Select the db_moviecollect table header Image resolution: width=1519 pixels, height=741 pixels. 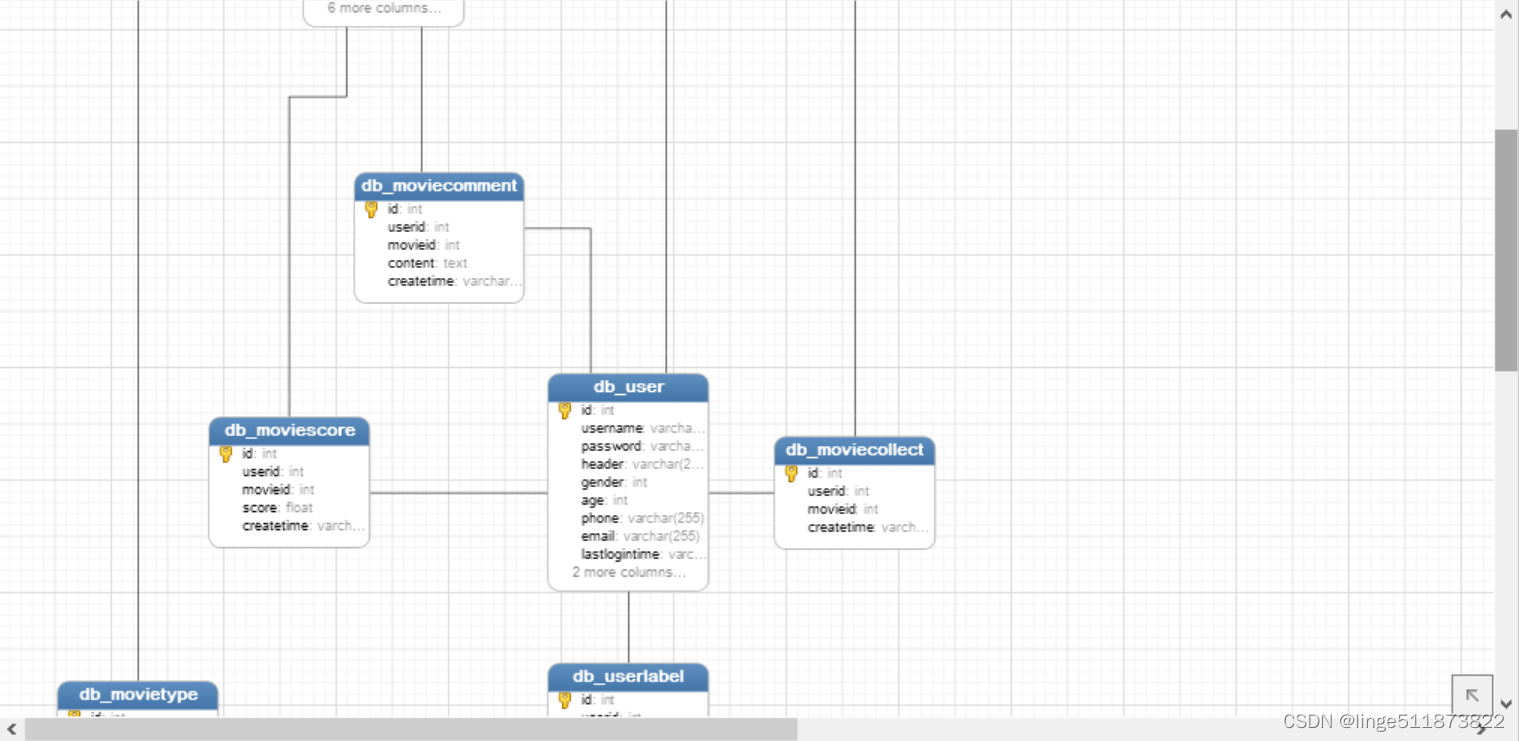pos(855,450)
